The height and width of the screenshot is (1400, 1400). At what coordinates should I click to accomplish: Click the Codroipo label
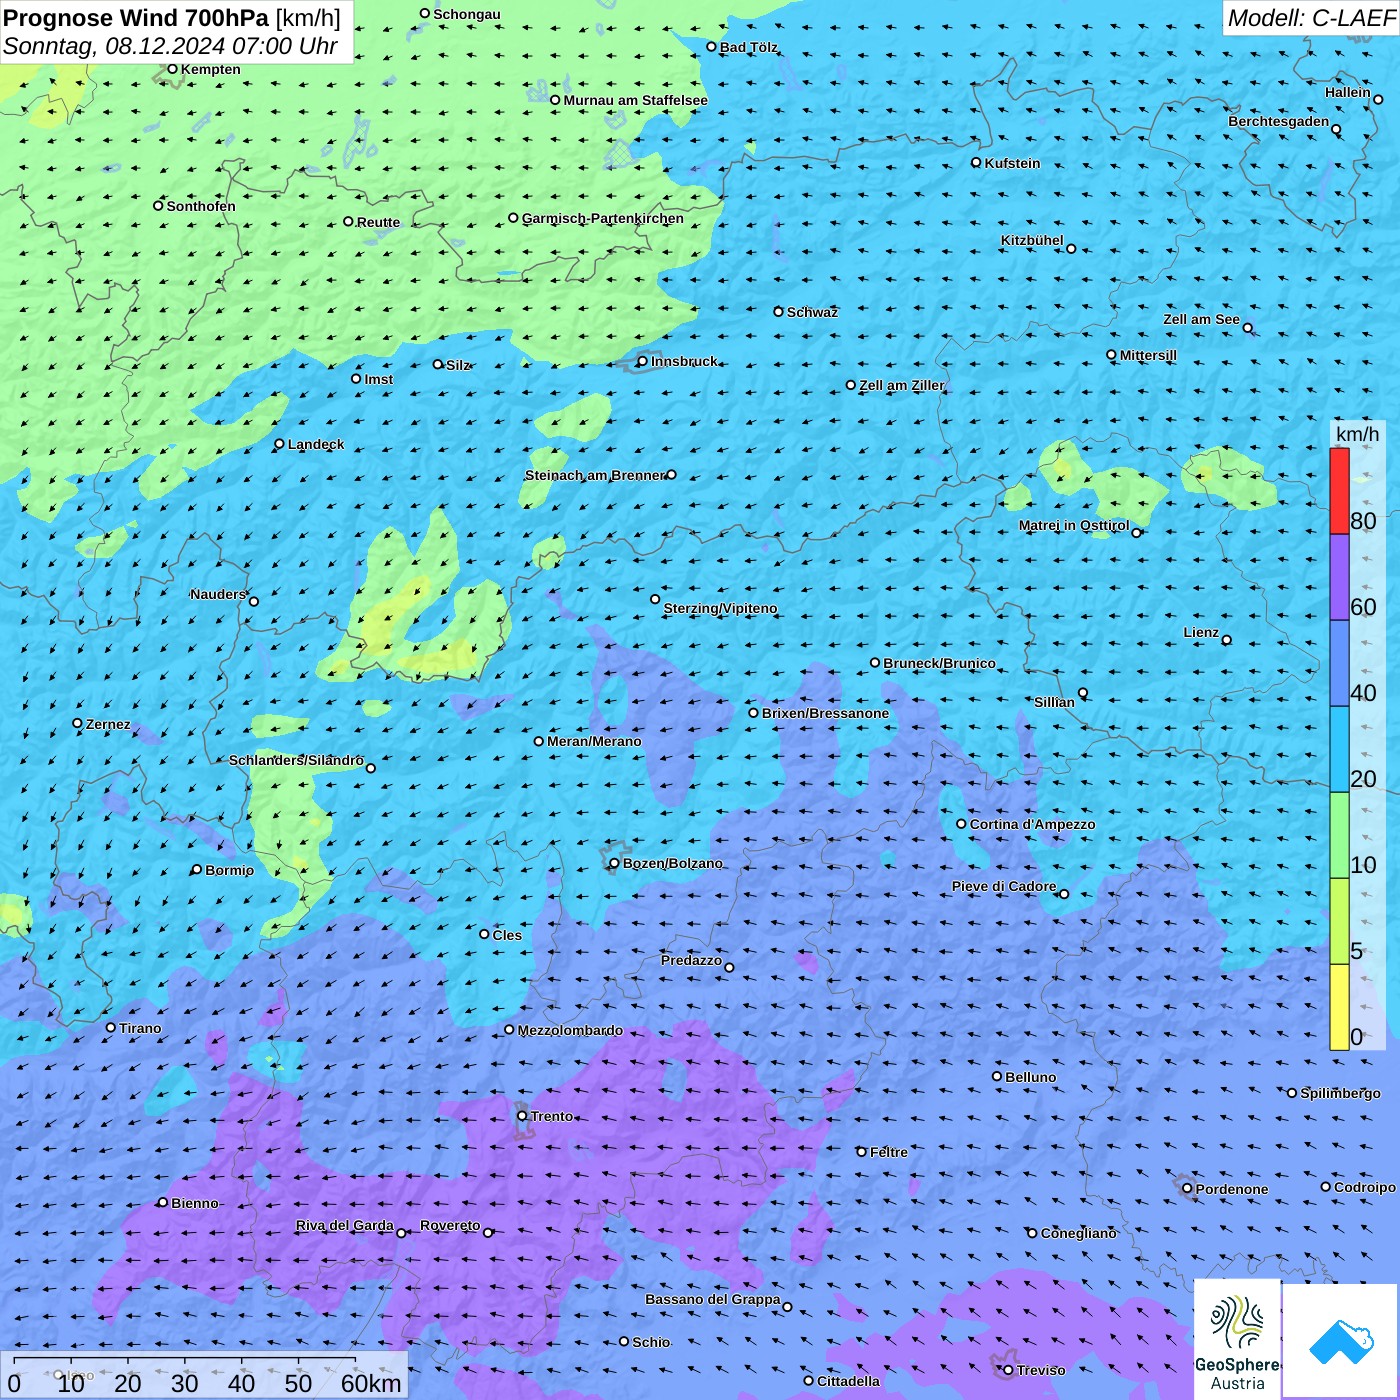pyautogui.click(x=1365, y=1187)
